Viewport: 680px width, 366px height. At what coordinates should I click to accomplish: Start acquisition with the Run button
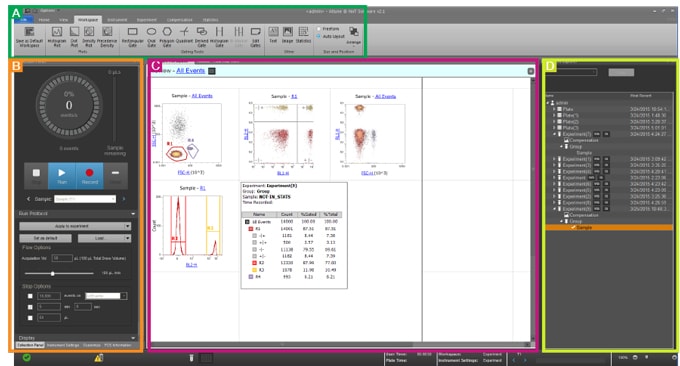tap(62, 176)
